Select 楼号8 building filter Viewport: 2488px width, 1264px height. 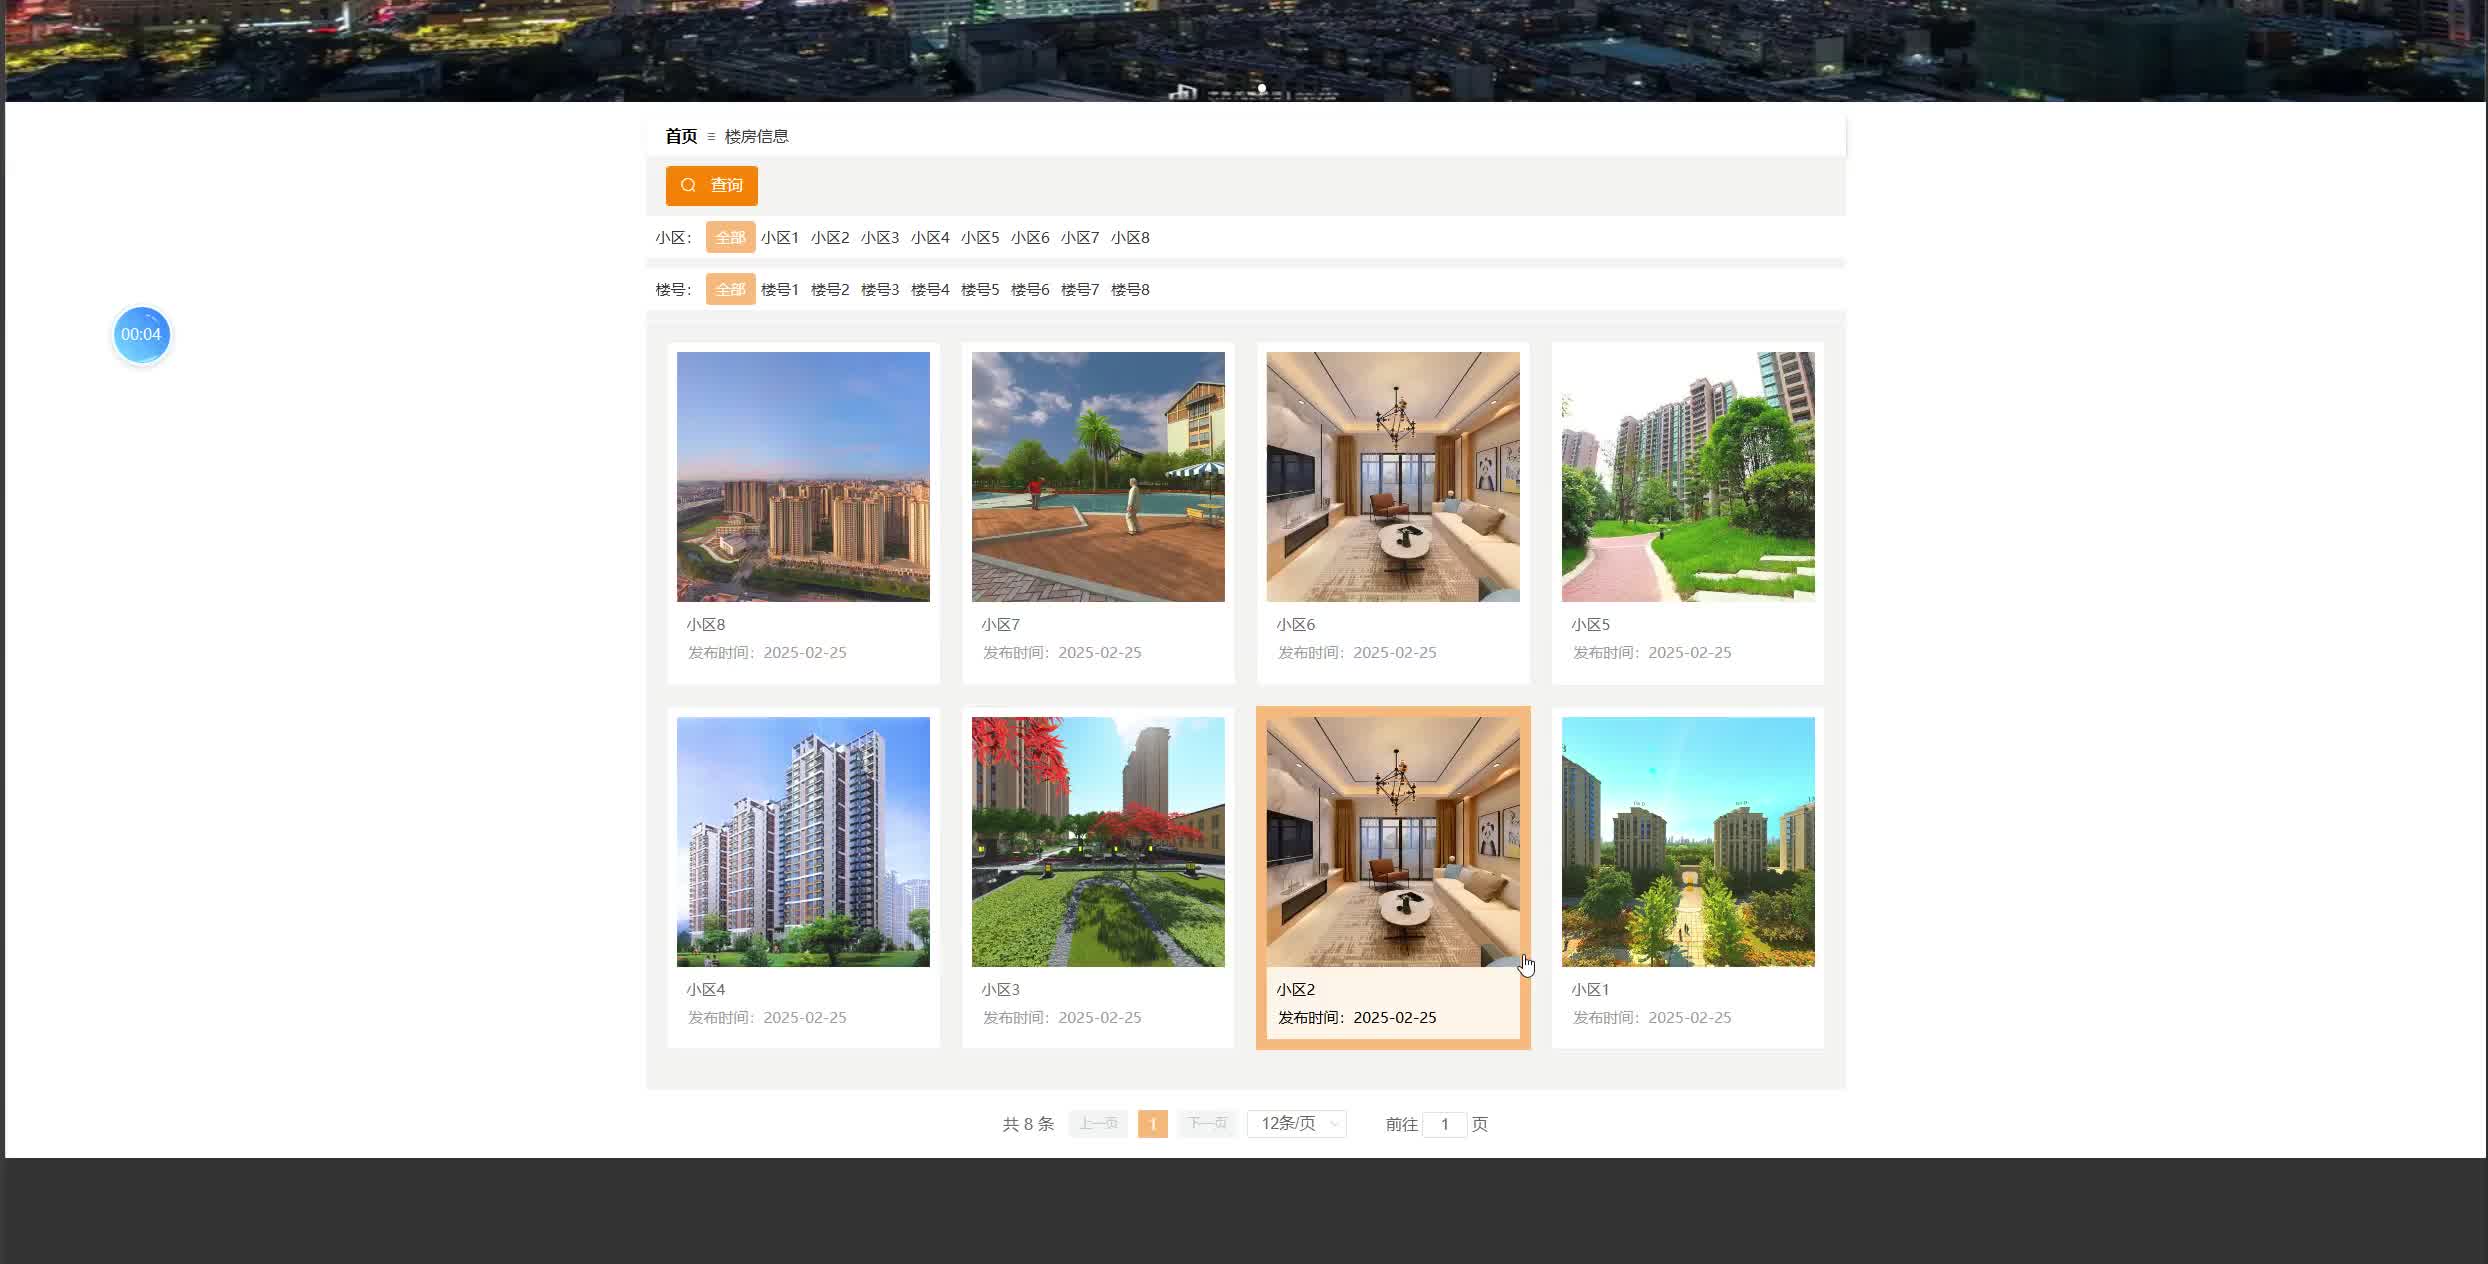tap(1129, 290)
